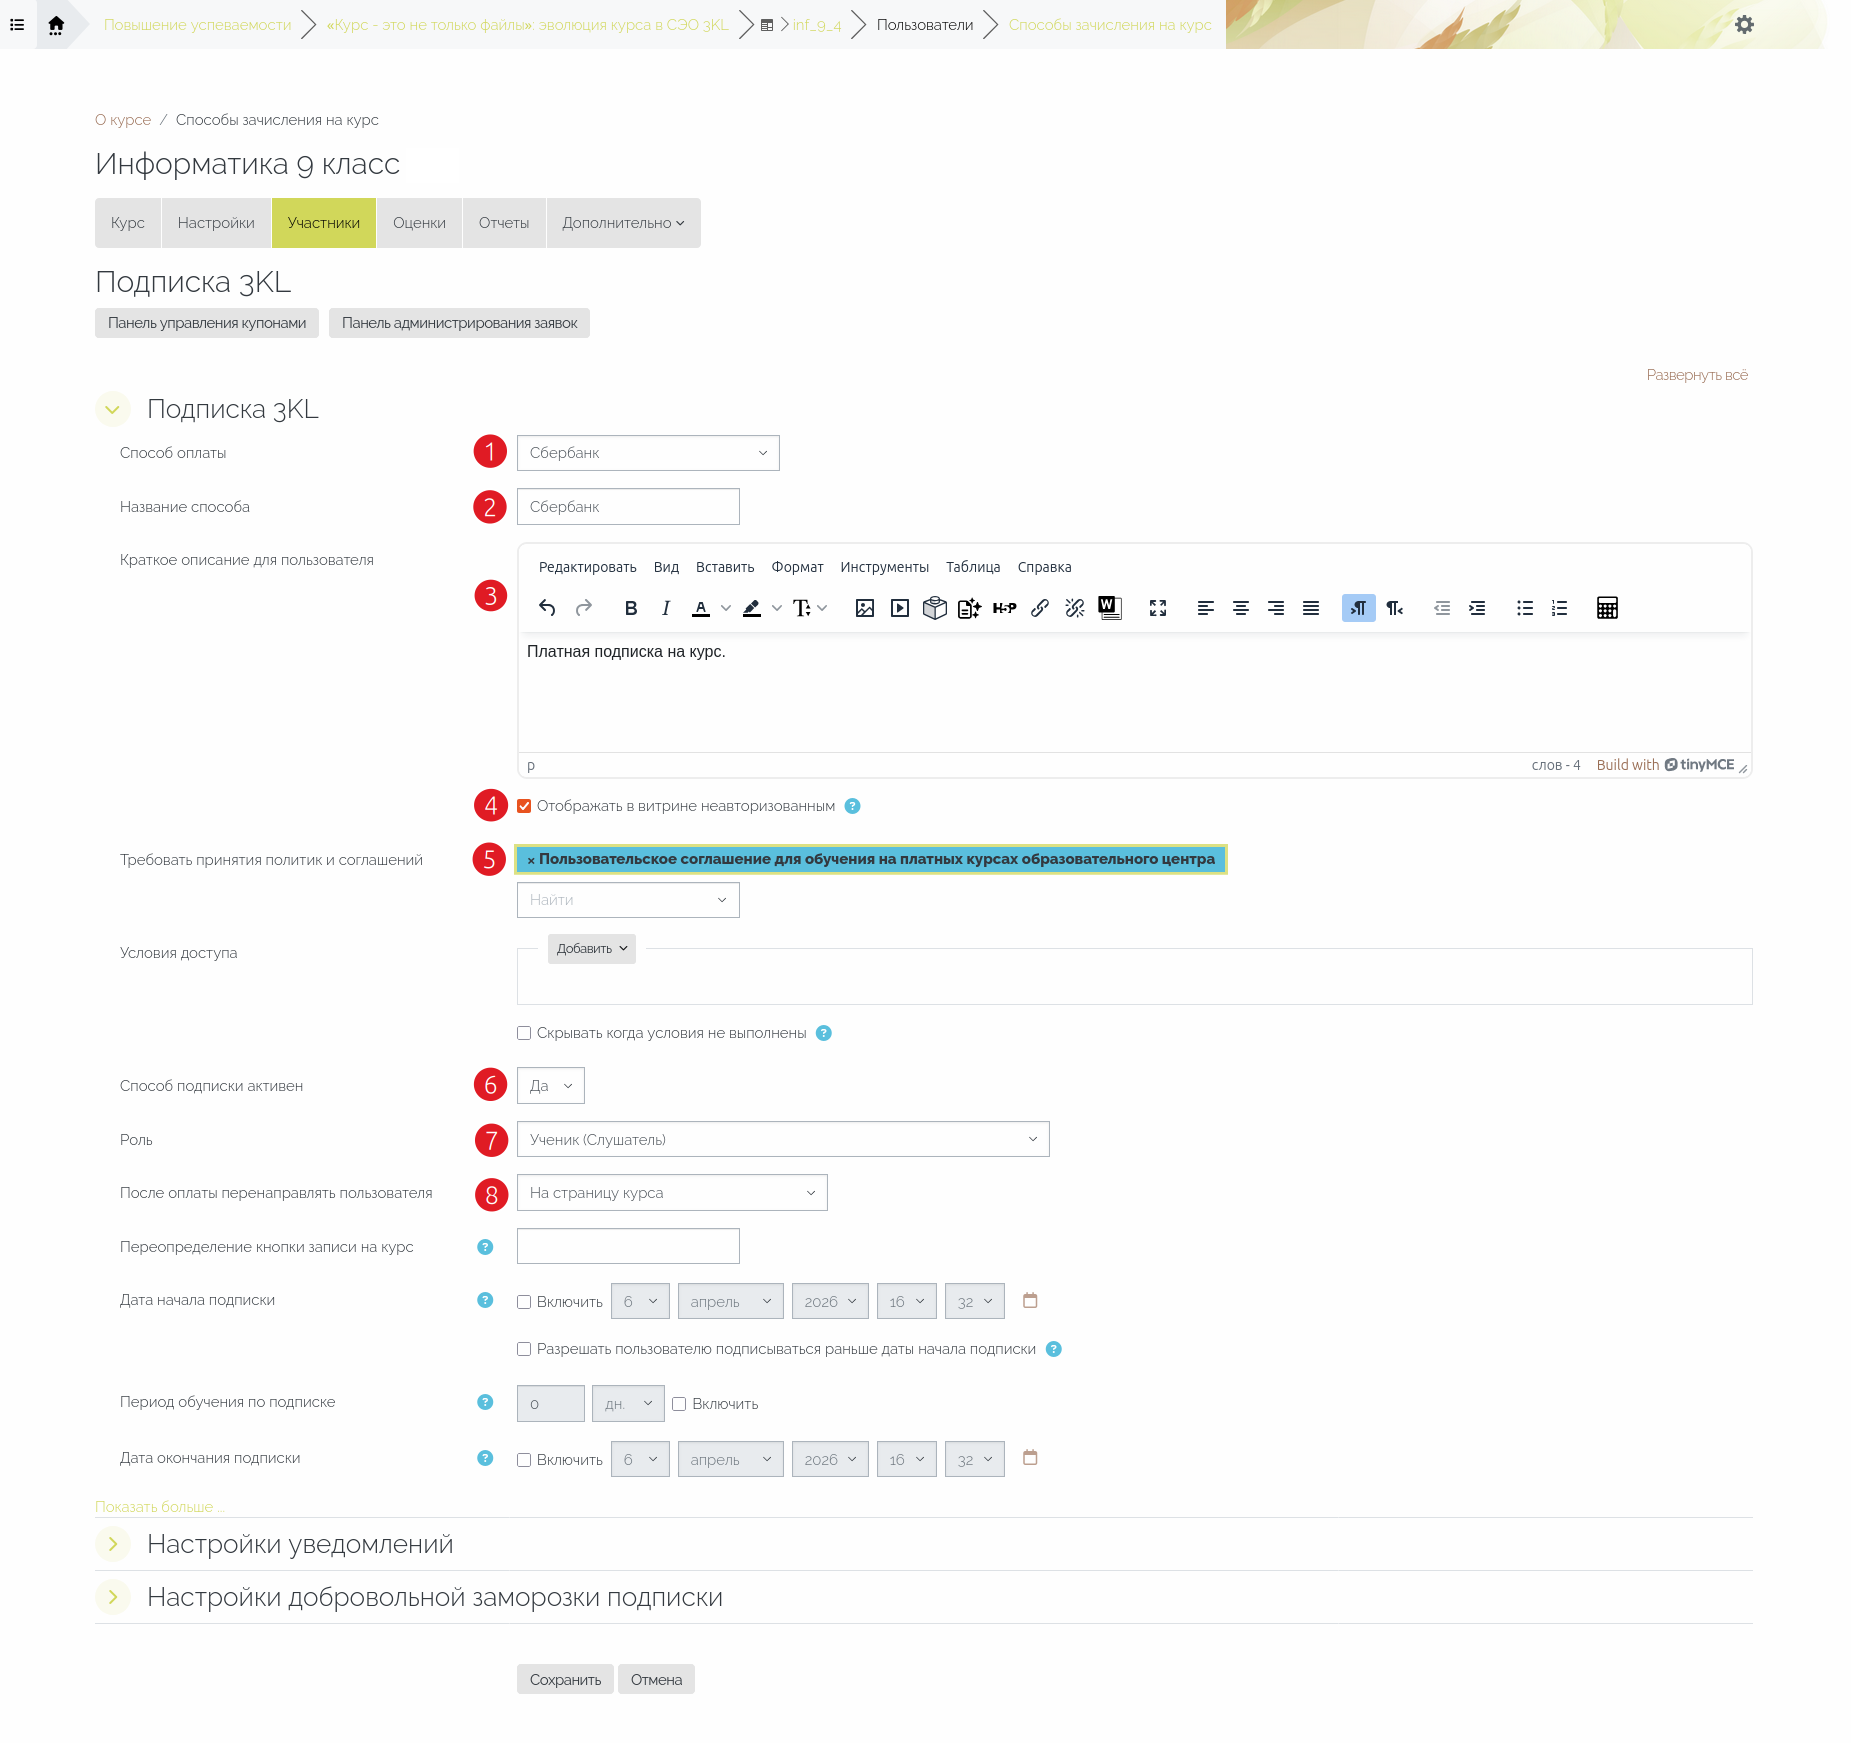1851x1743 pixels.
Task: Toggle fullscreen mode in the editor
Action: click(x=1158, y=608)
